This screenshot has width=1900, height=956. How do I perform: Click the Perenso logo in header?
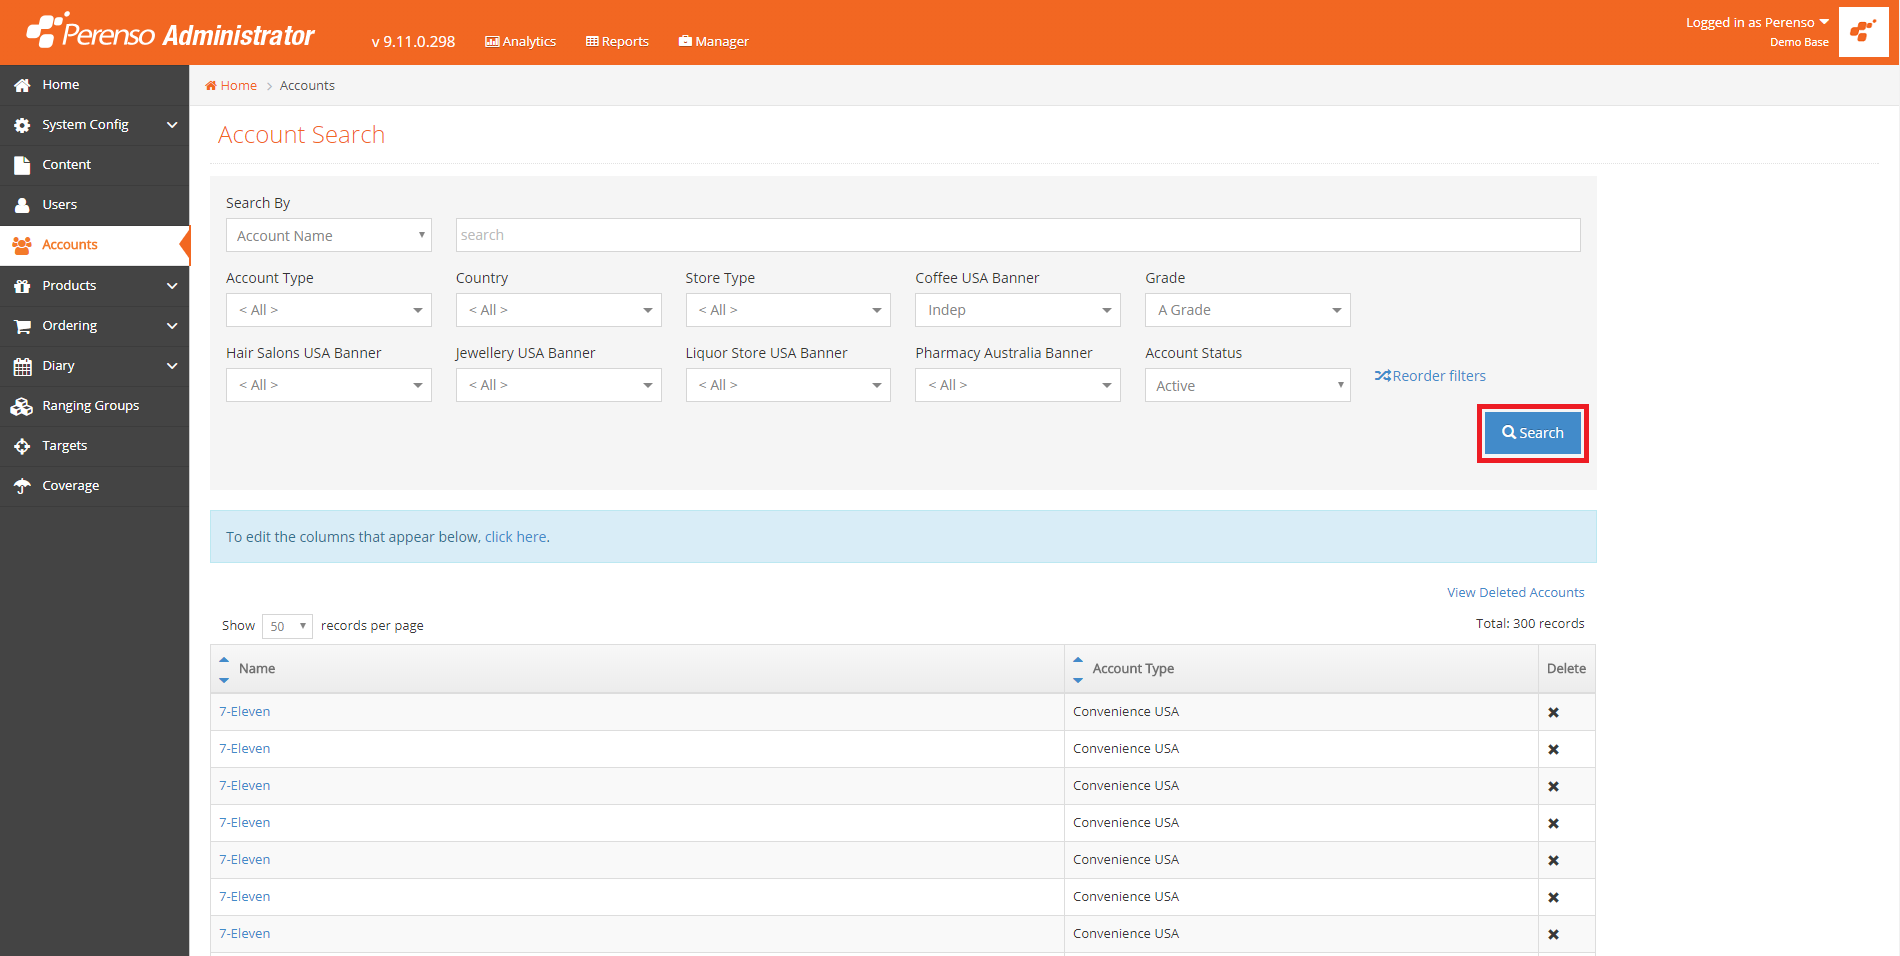170,32
